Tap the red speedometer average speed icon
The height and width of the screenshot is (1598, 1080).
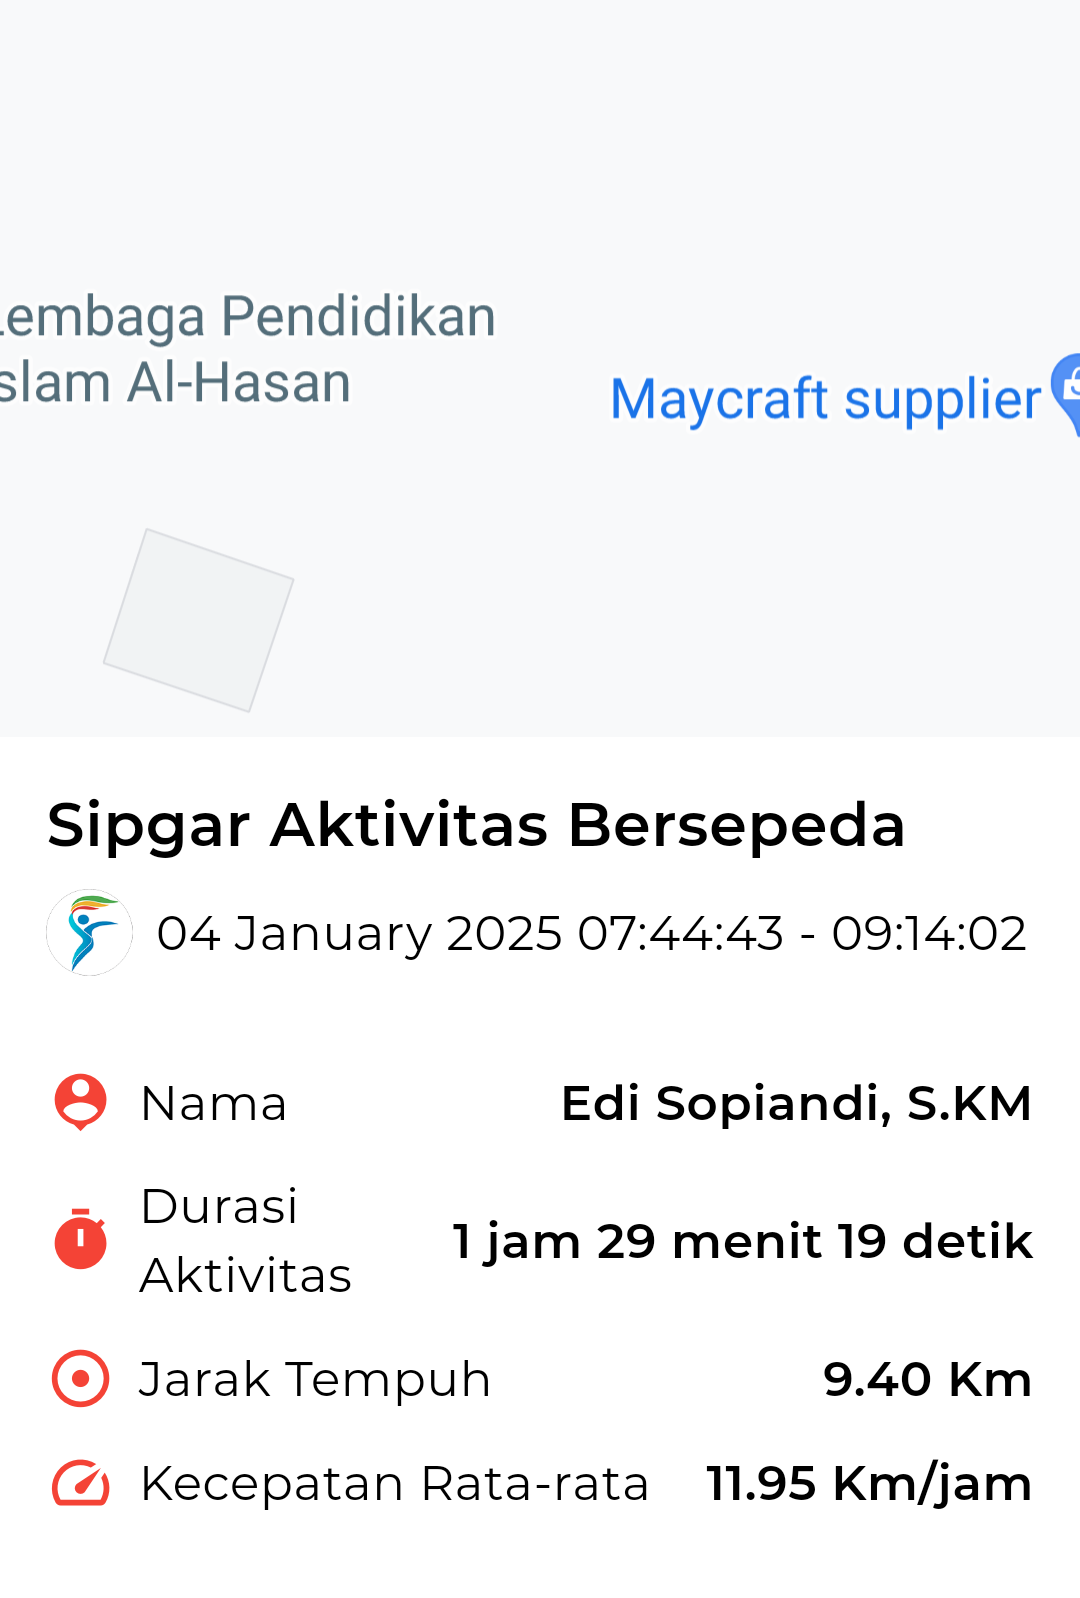80,1483
